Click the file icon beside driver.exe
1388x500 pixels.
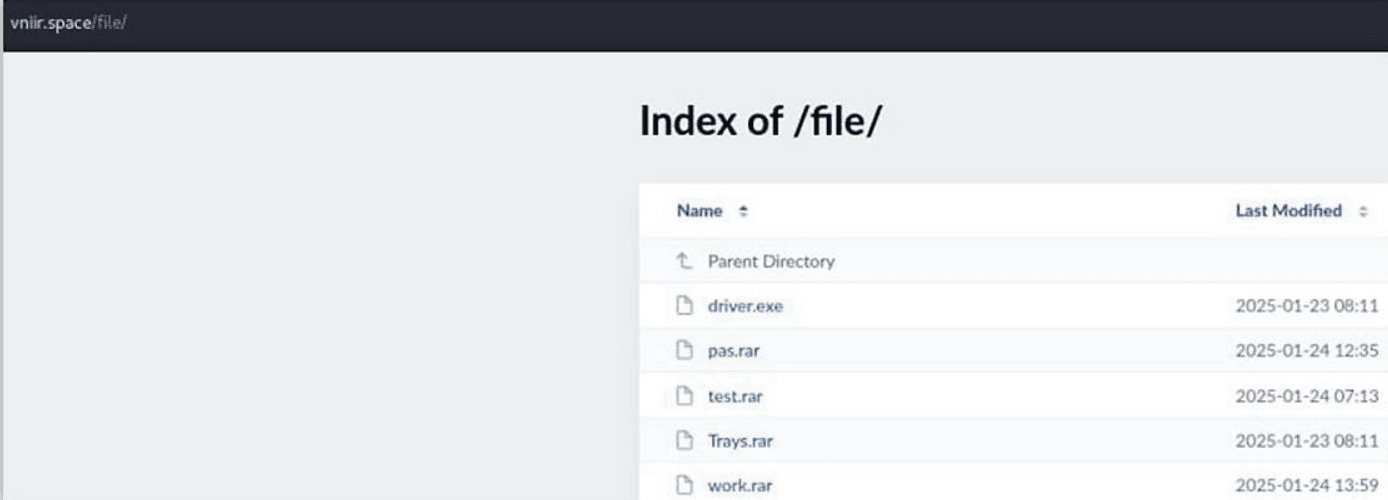pyautogui.click(x=685, y=306)
